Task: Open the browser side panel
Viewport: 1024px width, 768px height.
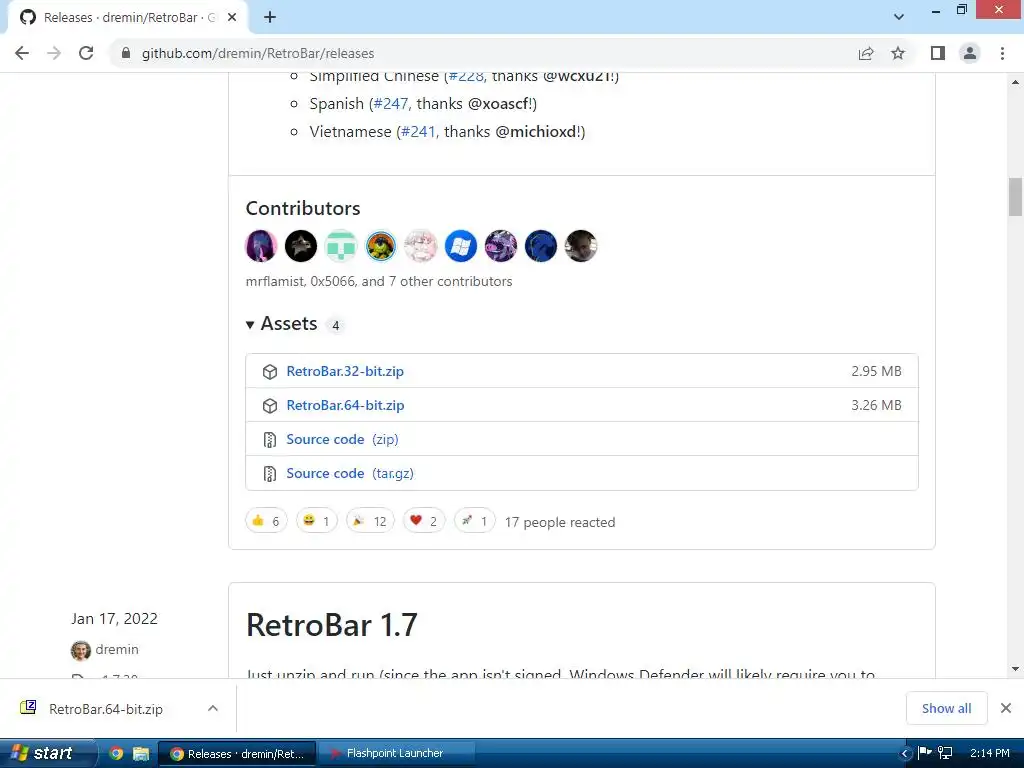Action: pos(938,53)
